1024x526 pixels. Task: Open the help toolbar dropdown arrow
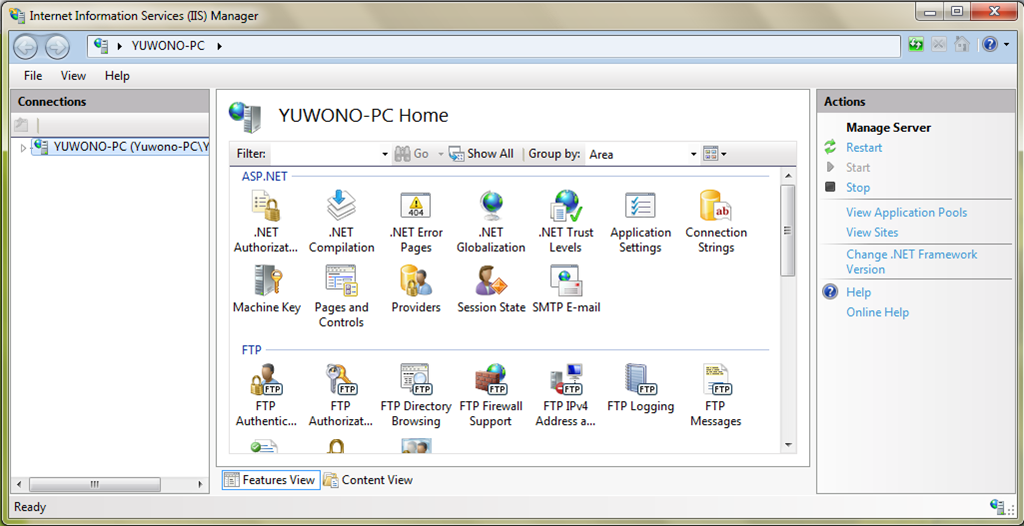tap(1006, 44)
